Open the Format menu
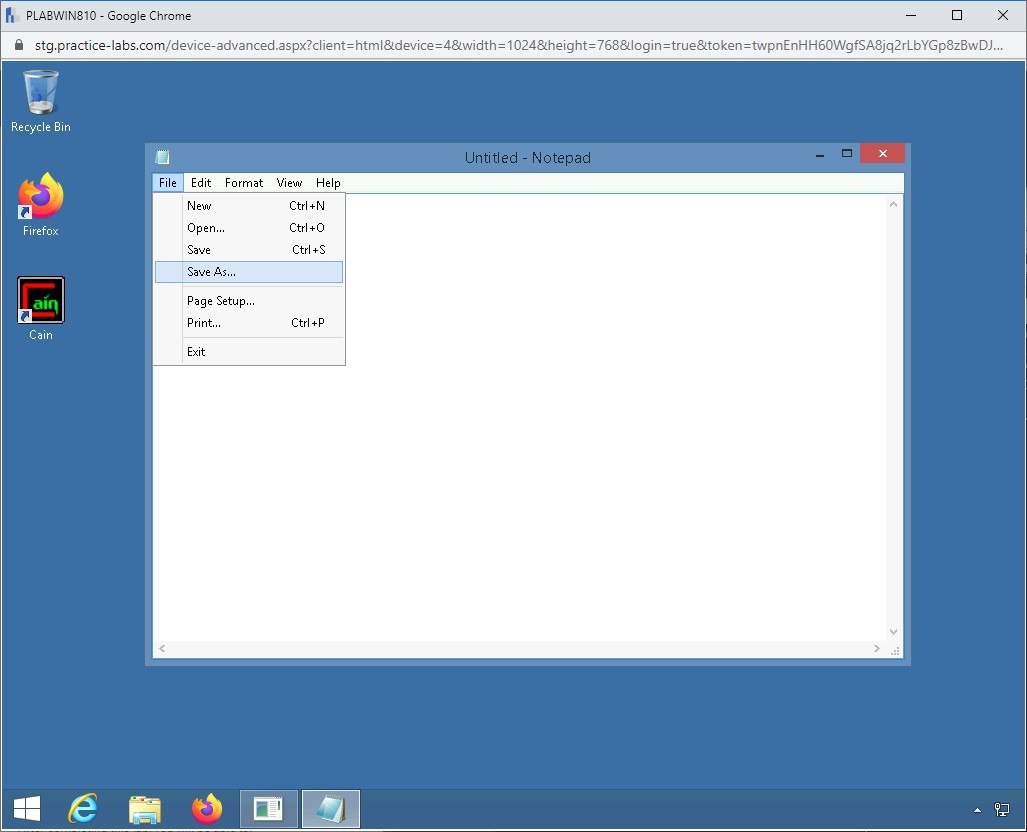1027x832 pixels. point(244,183)
